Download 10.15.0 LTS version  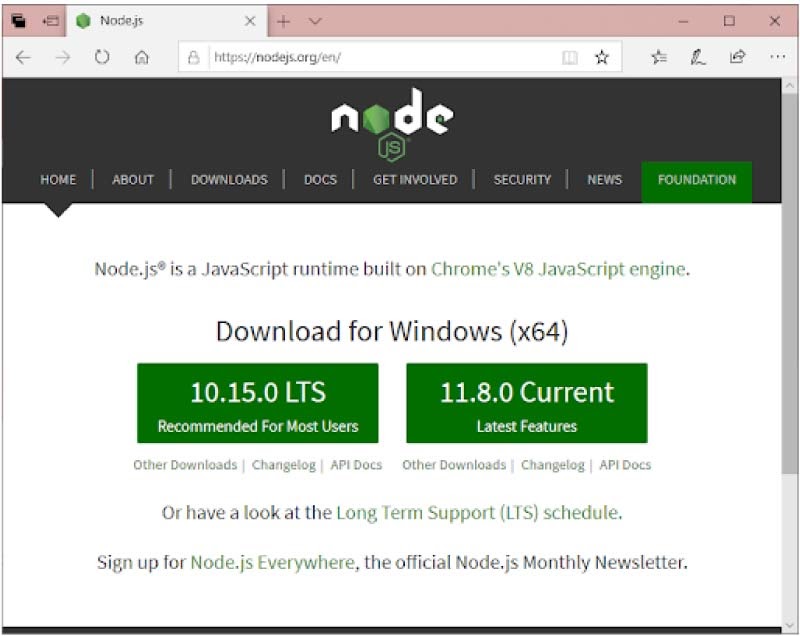click(x=258, y=403)
